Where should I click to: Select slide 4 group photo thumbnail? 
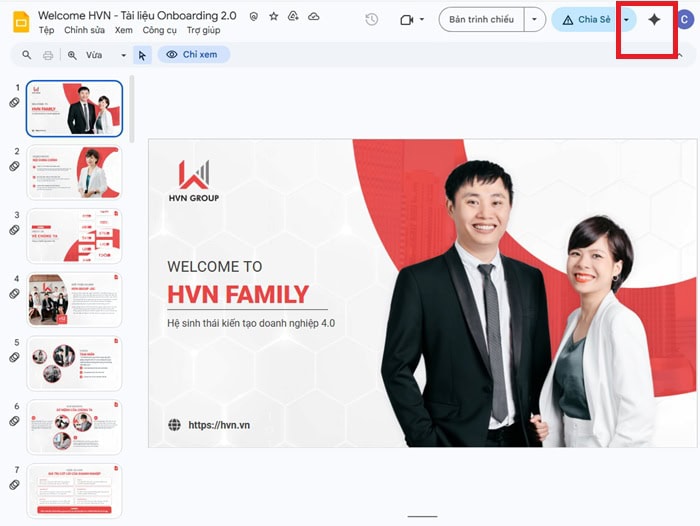74,300
